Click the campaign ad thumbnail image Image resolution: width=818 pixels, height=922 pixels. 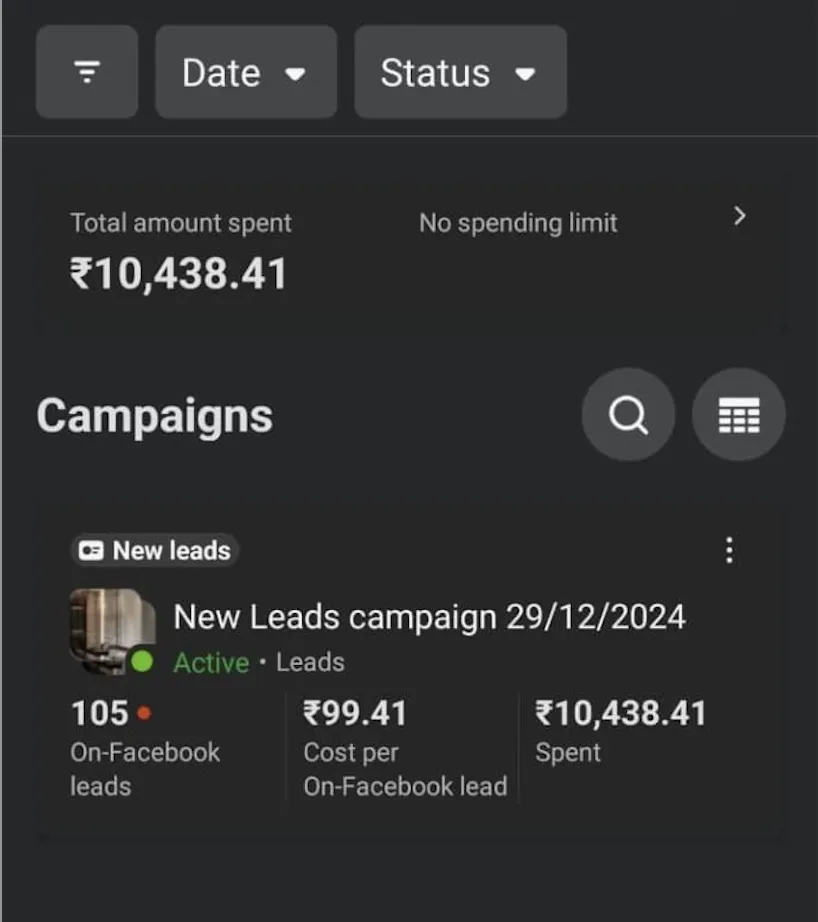108,626
